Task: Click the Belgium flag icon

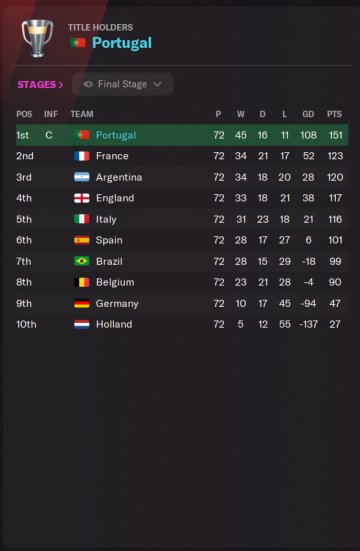Action: 82,282
